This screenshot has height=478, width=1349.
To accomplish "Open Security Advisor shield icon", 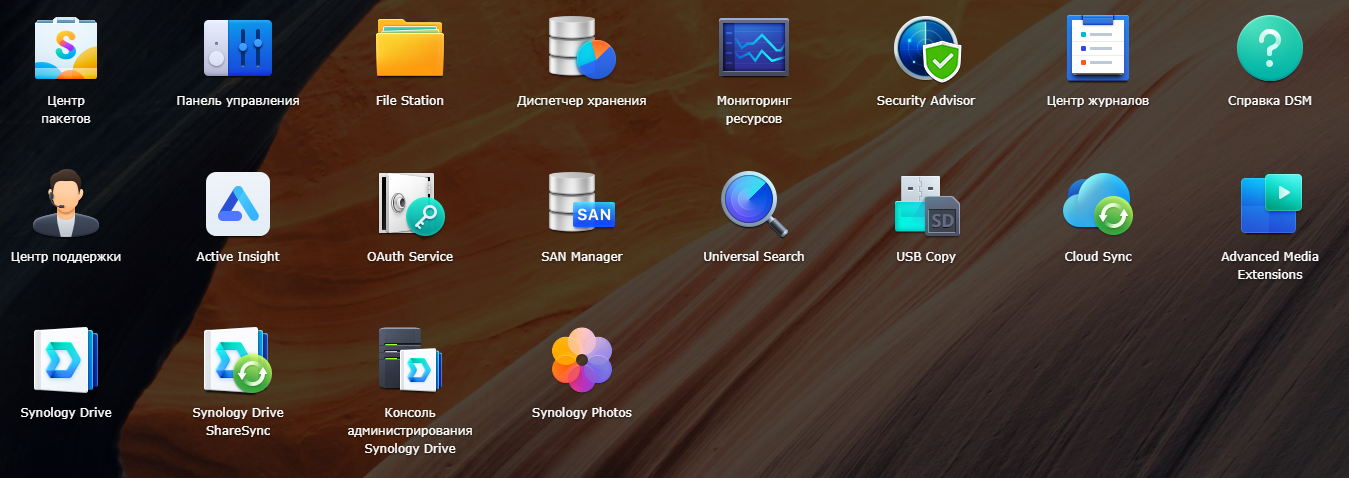I will 926,48.
